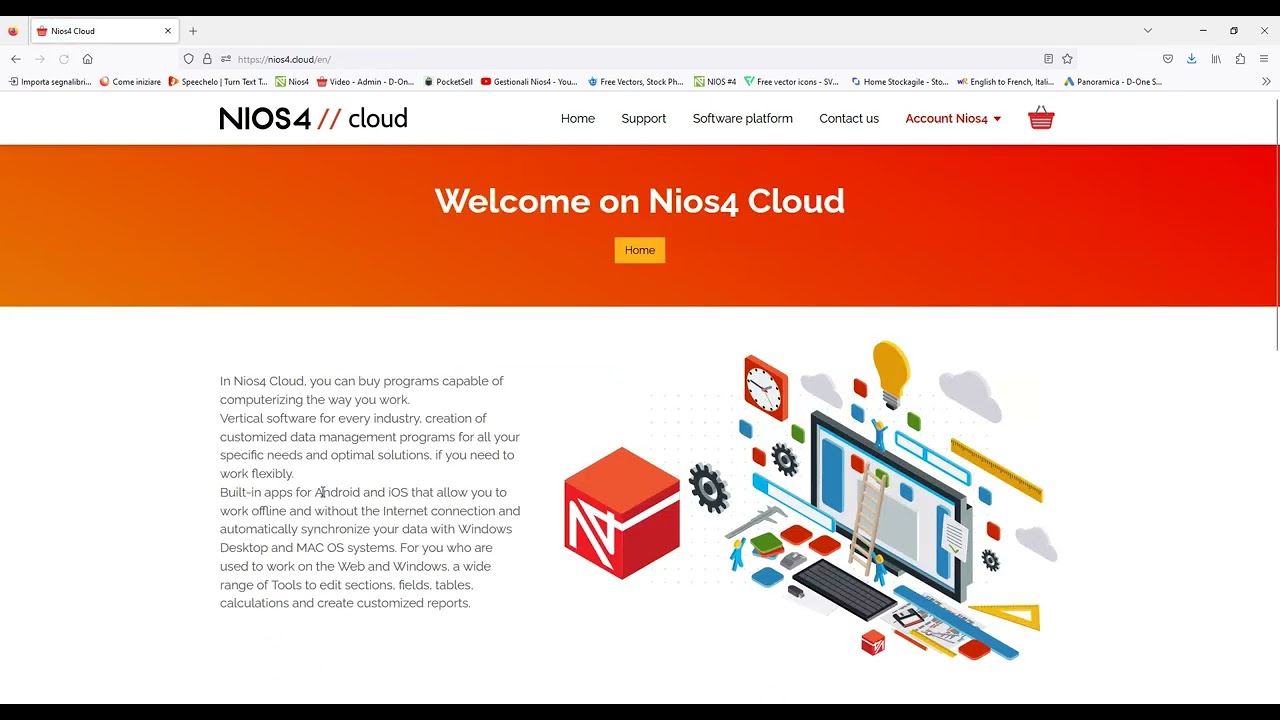Click the shield tracking protection icon
The width and height of the screenshot is (1280, 720).
click(x=188, y=59)
